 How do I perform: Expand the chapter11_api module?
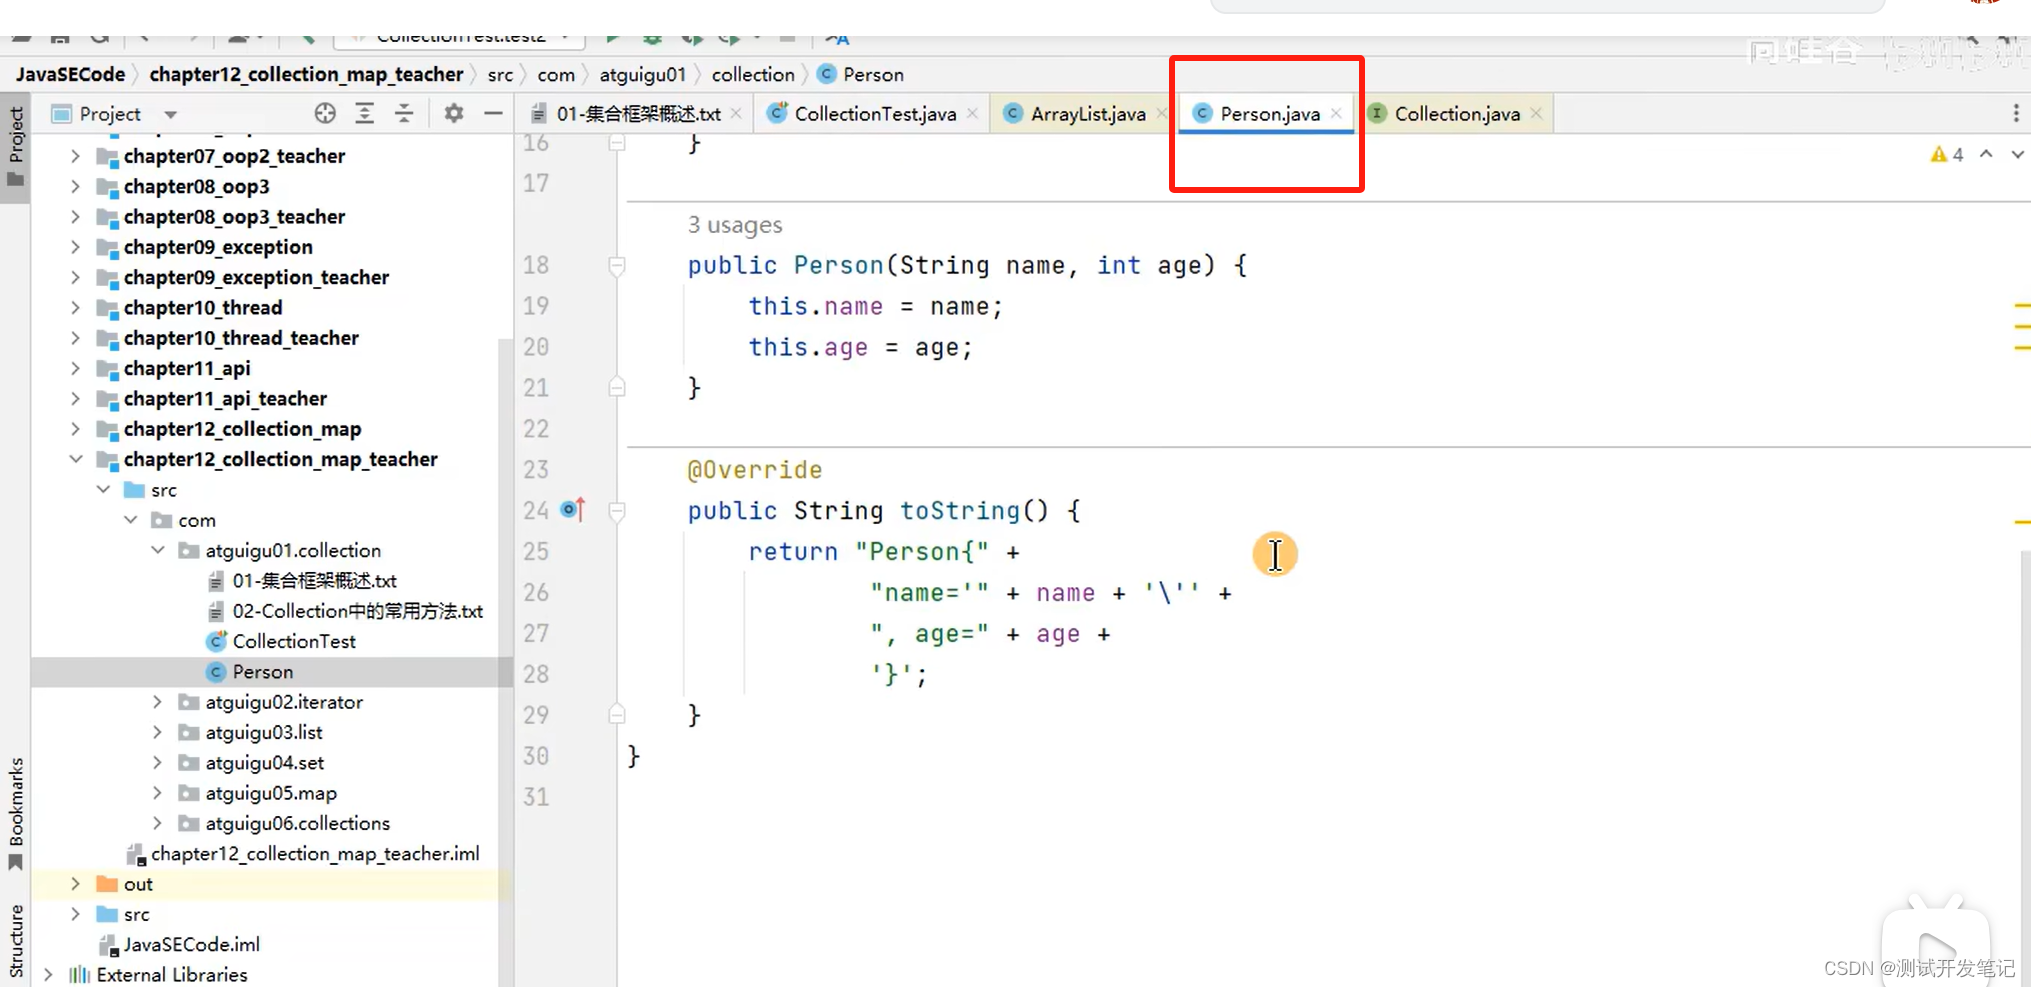click(x=75, y=368)
